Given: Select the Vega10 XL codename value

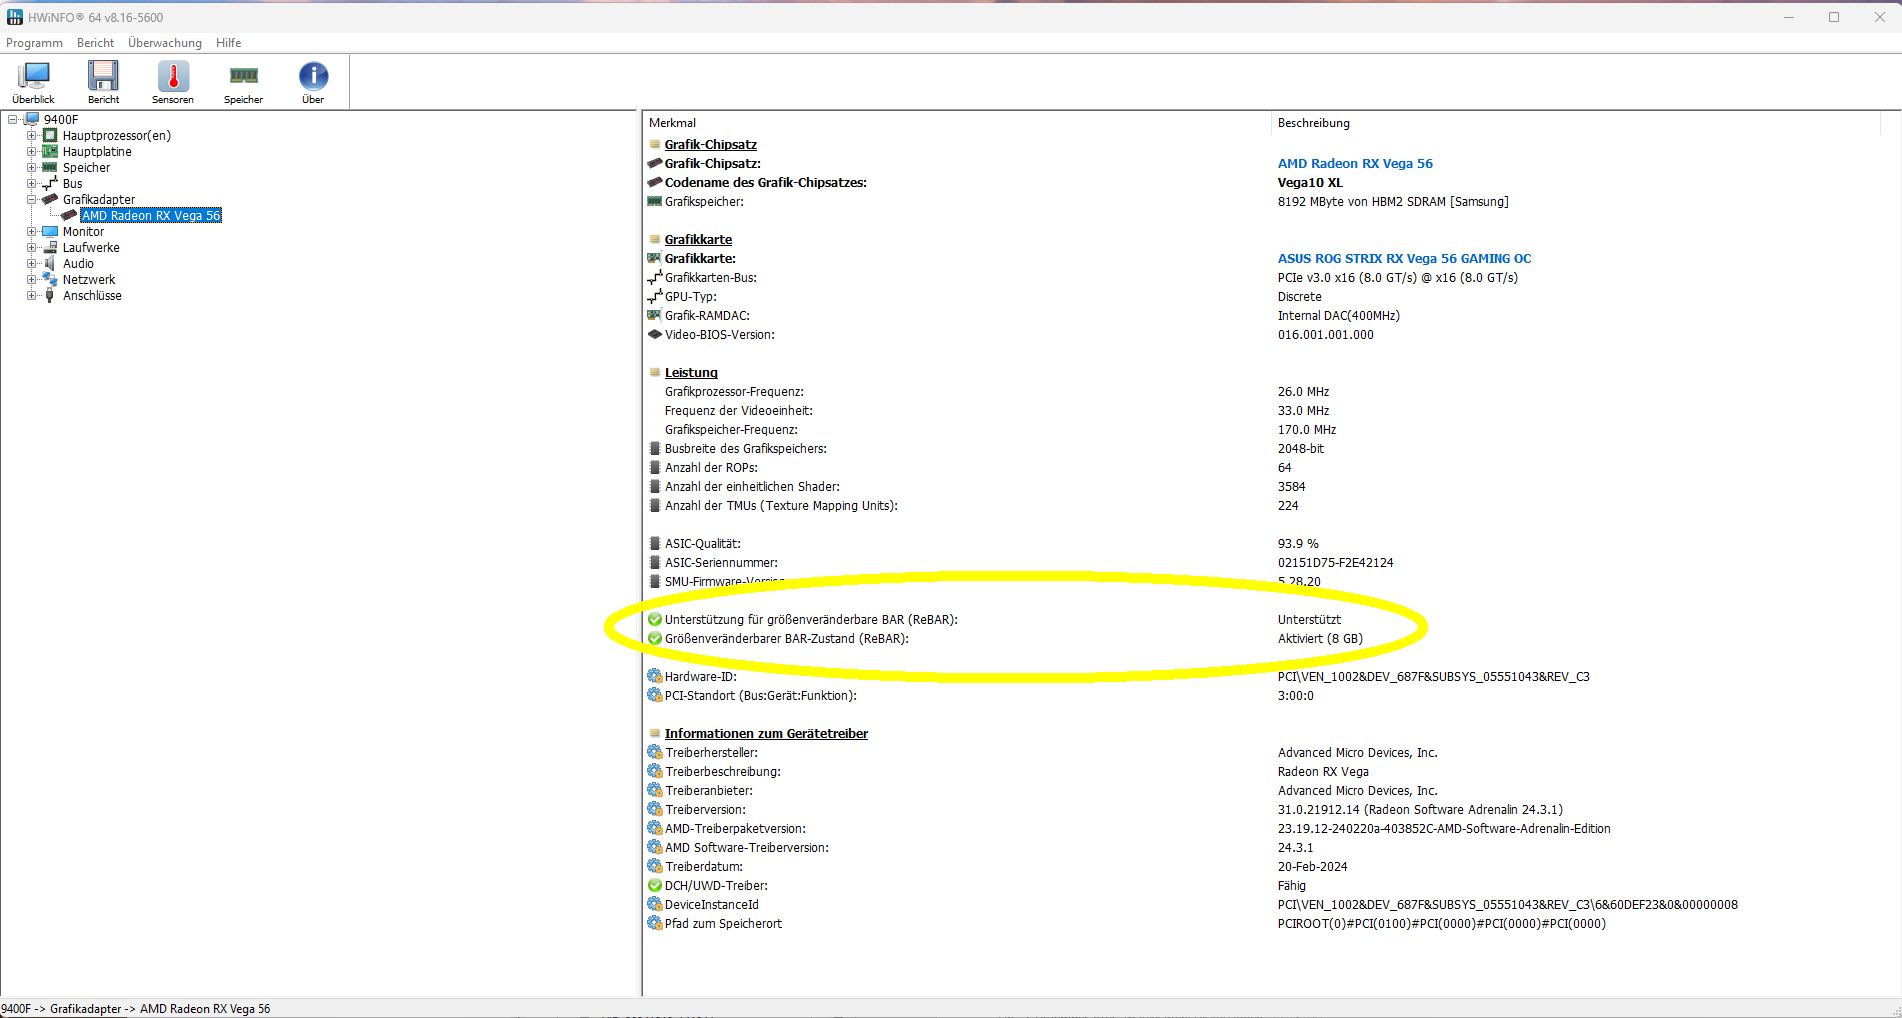Looking at the screenshot, I should point(1310,183).
